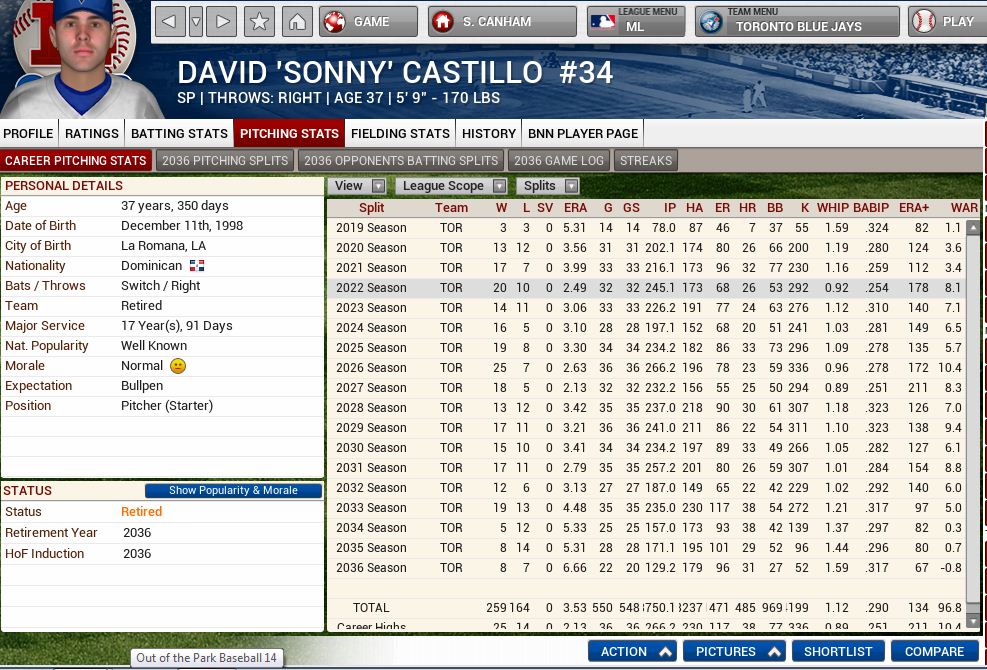
Task: Select the 2036 Season row
Action: click(646, 568)
